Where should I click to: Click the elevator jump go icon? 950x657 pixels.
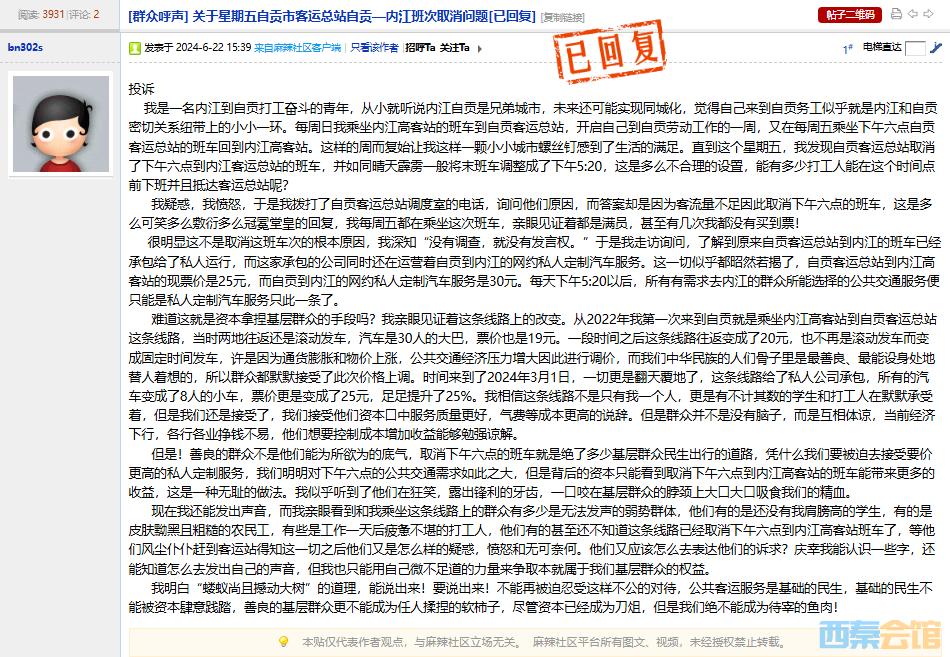pos(934,47)
